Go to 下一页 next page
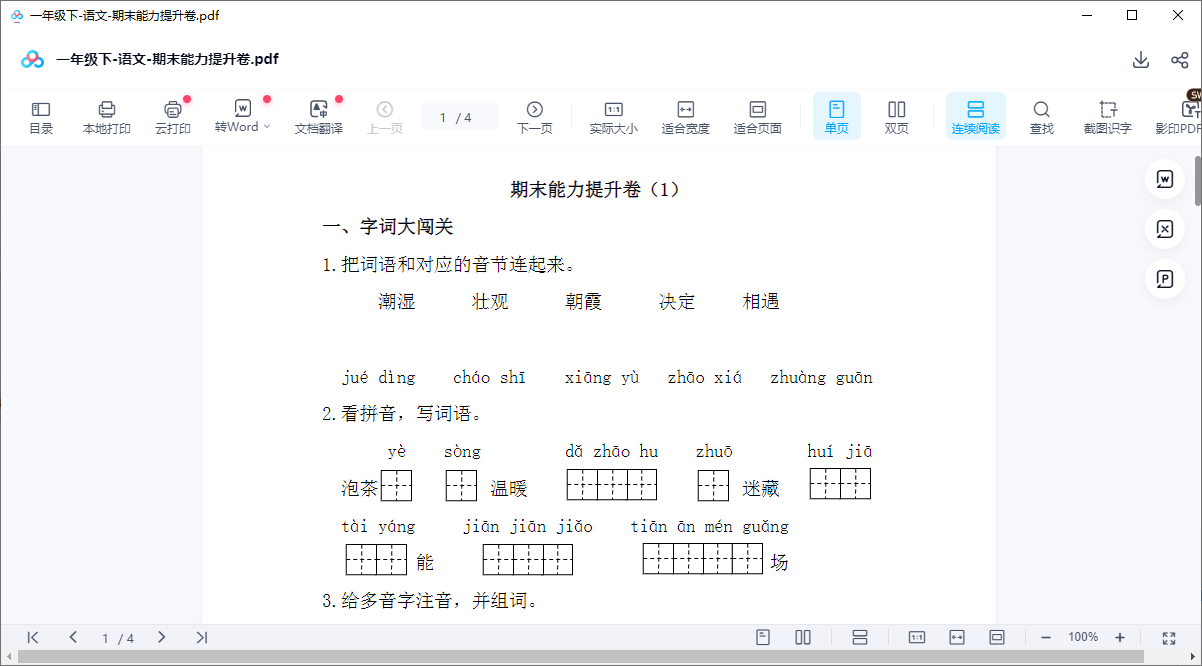 coord(534,116)
